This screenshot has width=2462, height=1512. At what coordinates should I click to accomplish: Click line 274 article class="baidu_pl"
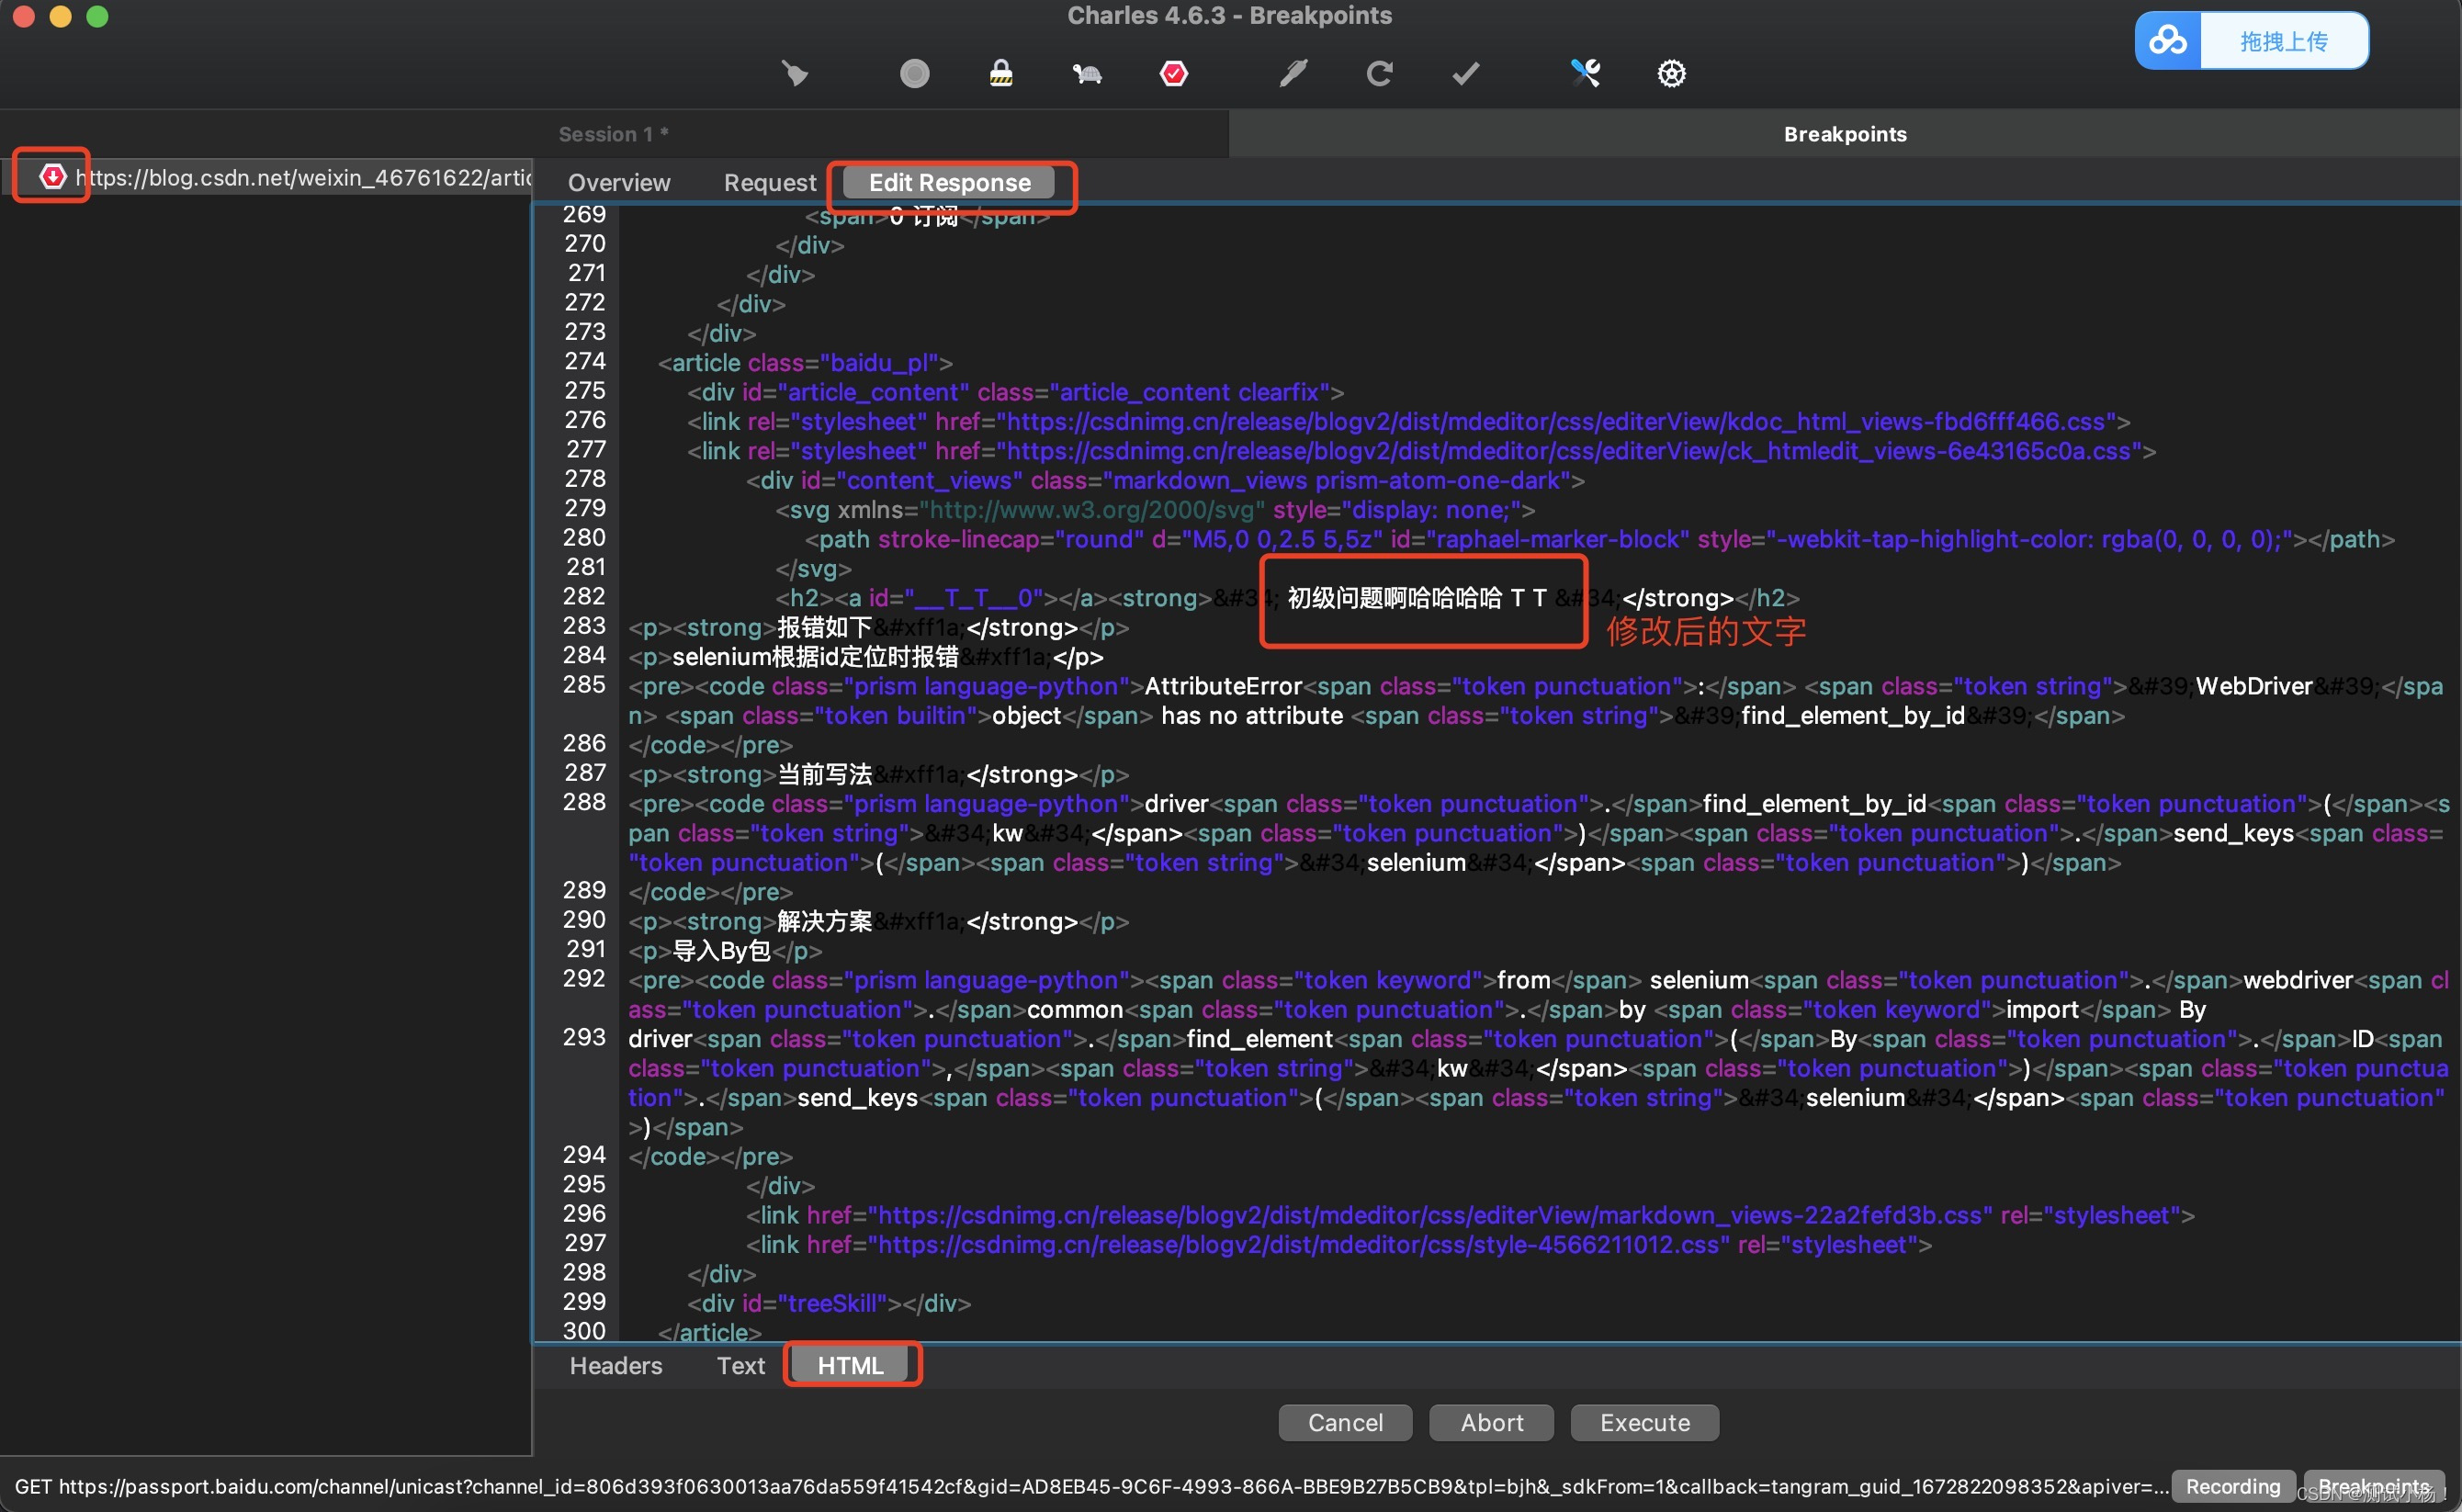(x=805, y=362)
